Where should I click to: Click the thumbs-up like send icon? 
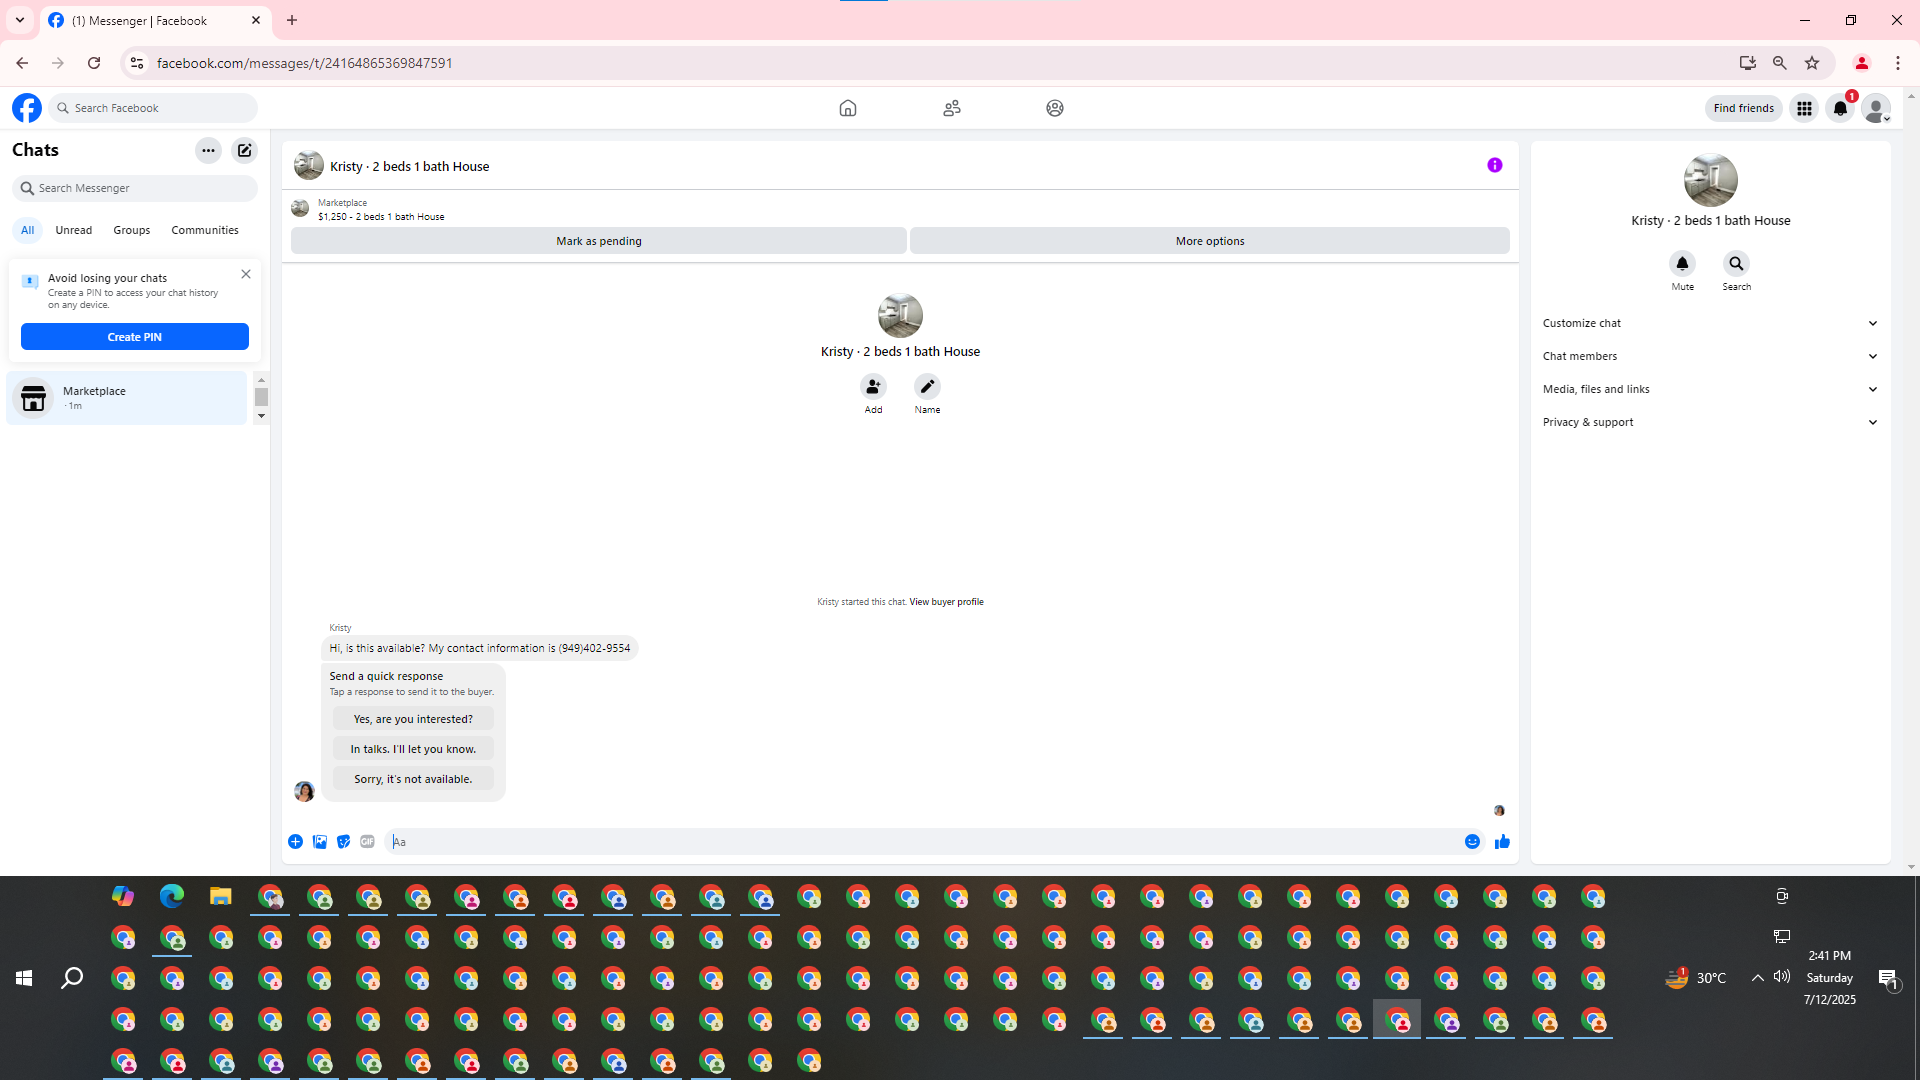1502,842
